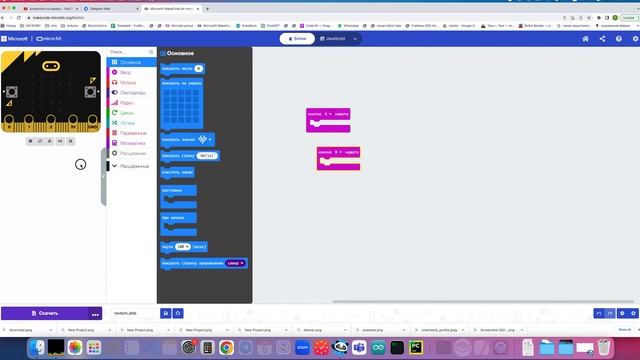Select the 'при начале' on start block
The image size is (640, 360).
178,224
